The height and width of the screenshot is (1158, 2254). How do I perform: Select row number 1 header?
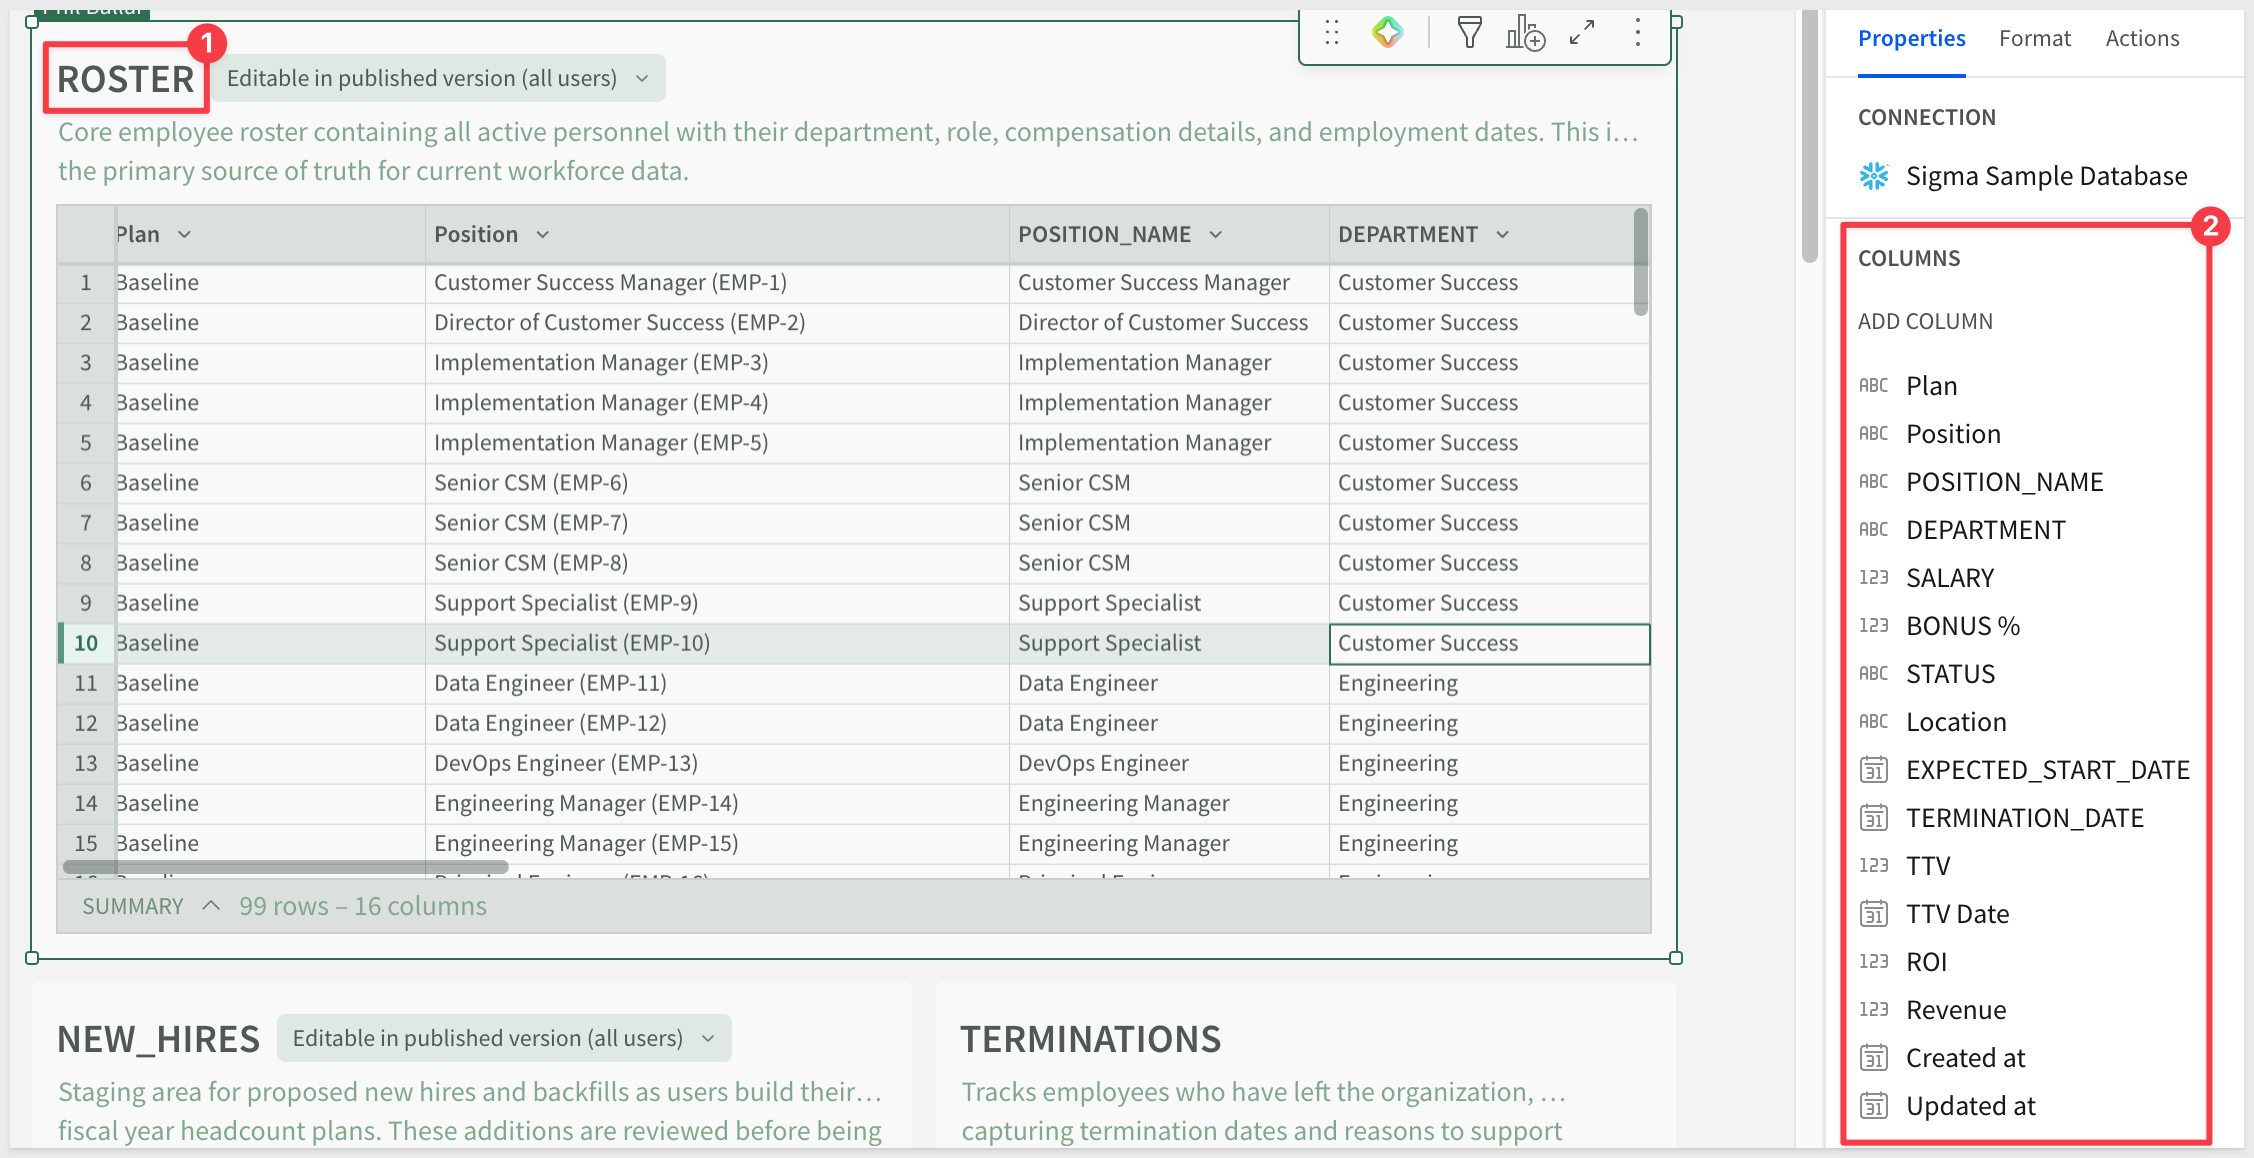(x=86, y=283)
